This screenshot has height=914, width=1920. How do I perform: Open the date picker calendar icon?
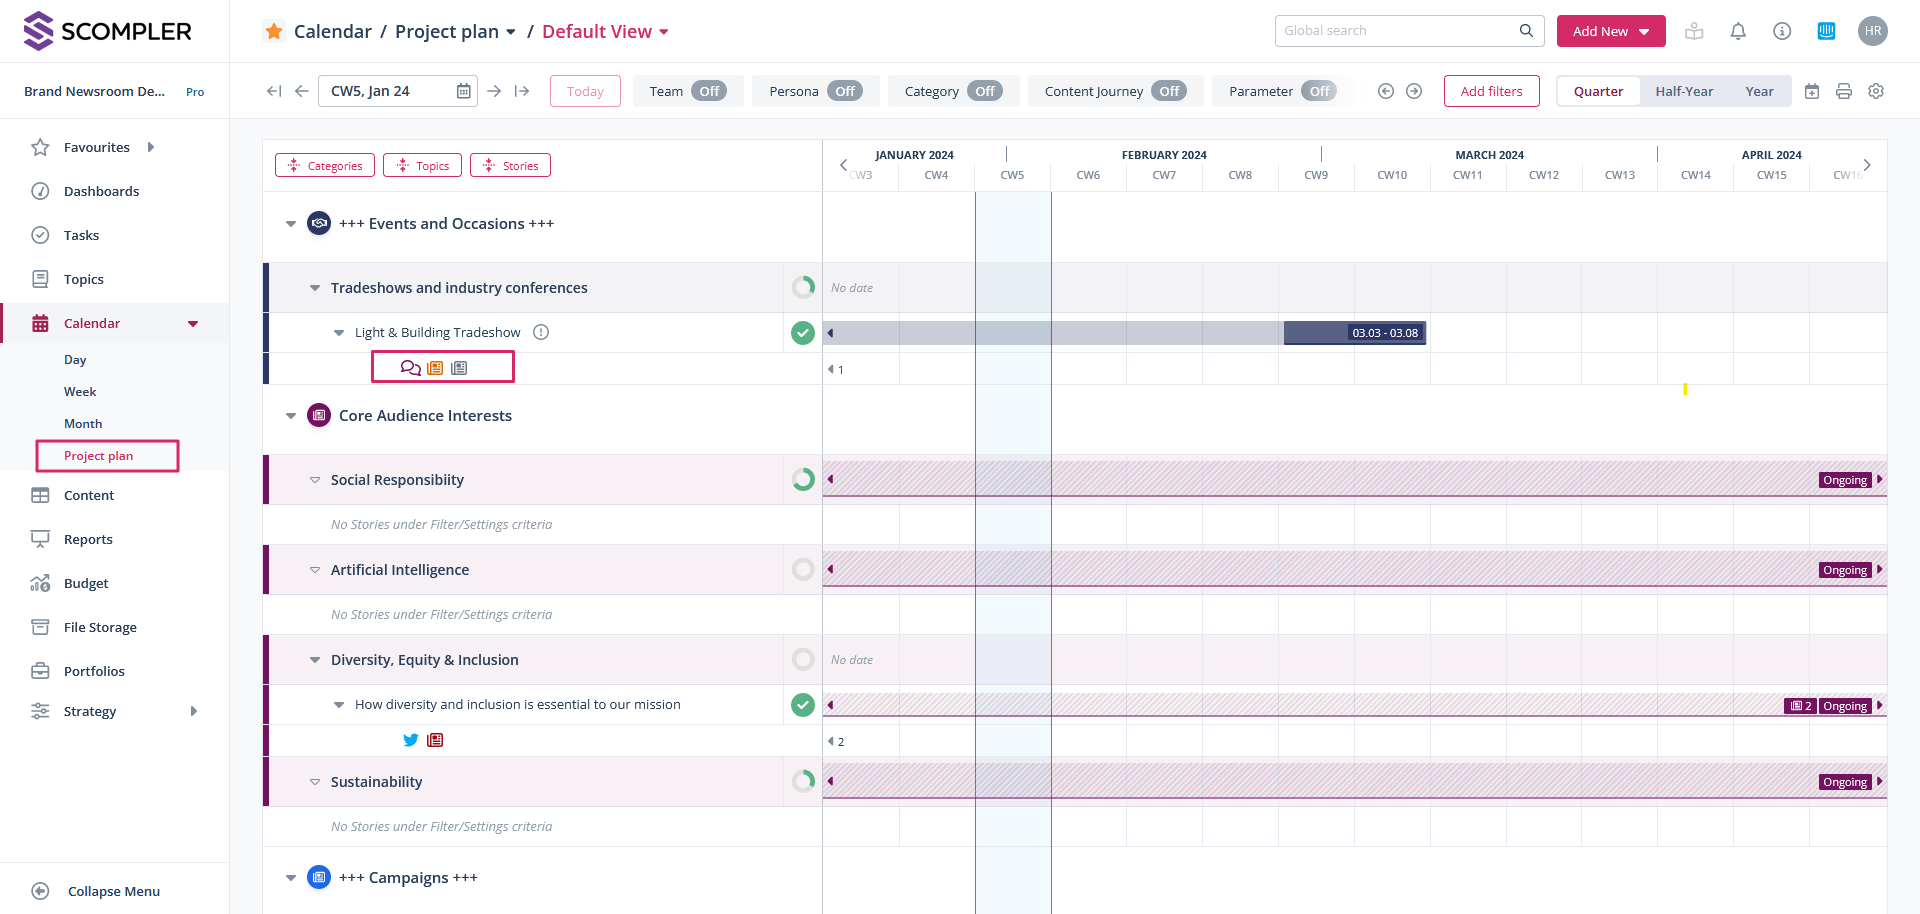pyautogui.click(x=463, y=91)
